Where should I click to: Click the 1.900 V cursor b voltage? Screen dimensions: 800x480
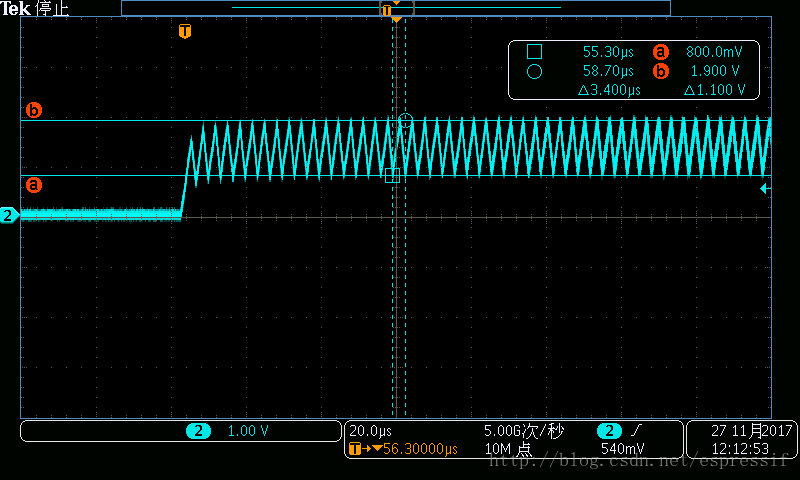[x=715, y=71]
